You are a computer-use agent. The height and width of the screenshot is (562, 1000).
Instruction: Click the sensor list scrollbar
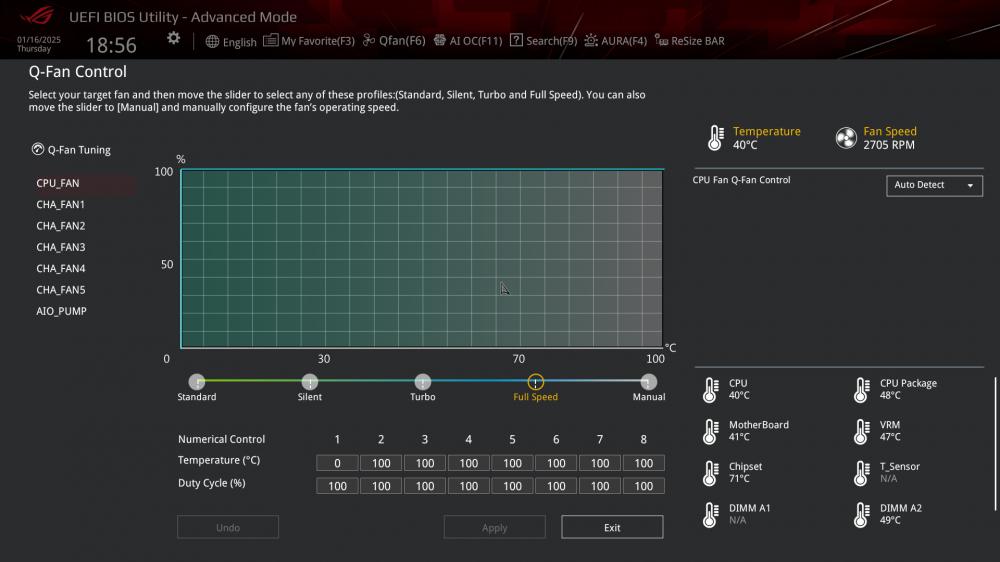pyautogui.click(x=995, y=444)
